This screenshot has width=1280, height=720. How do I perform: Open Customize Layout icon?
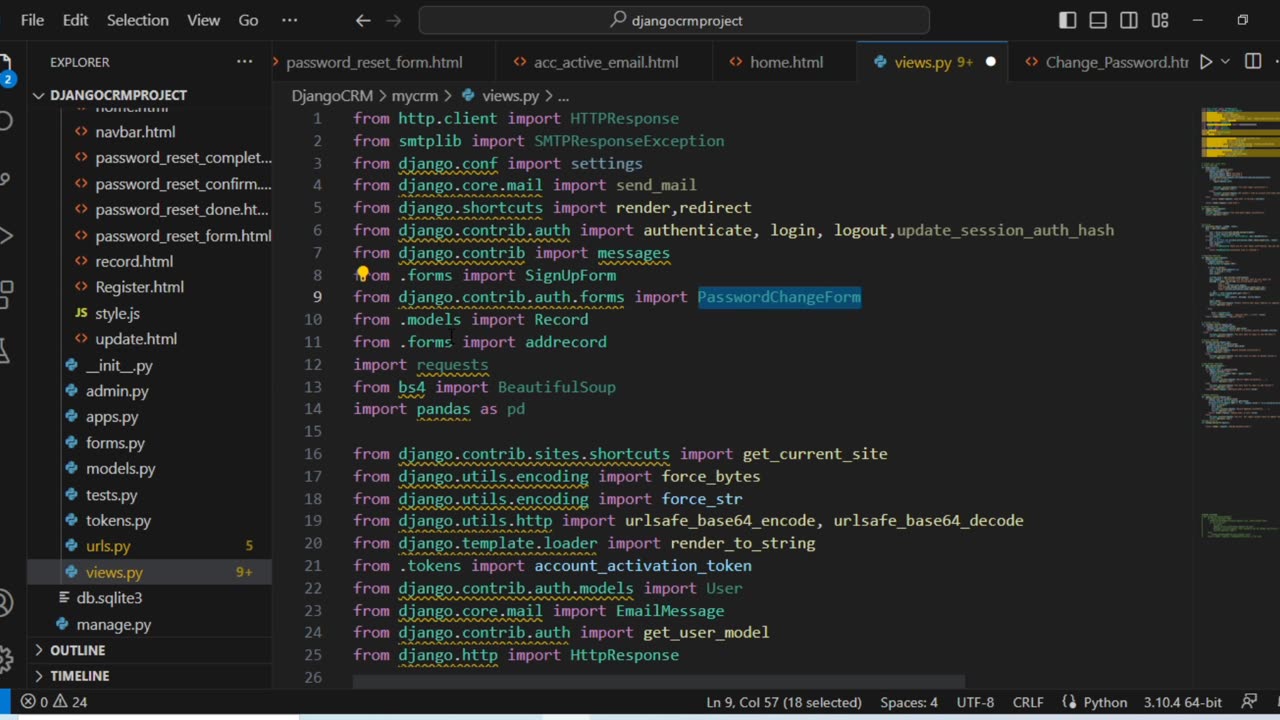click(1160, 20)
